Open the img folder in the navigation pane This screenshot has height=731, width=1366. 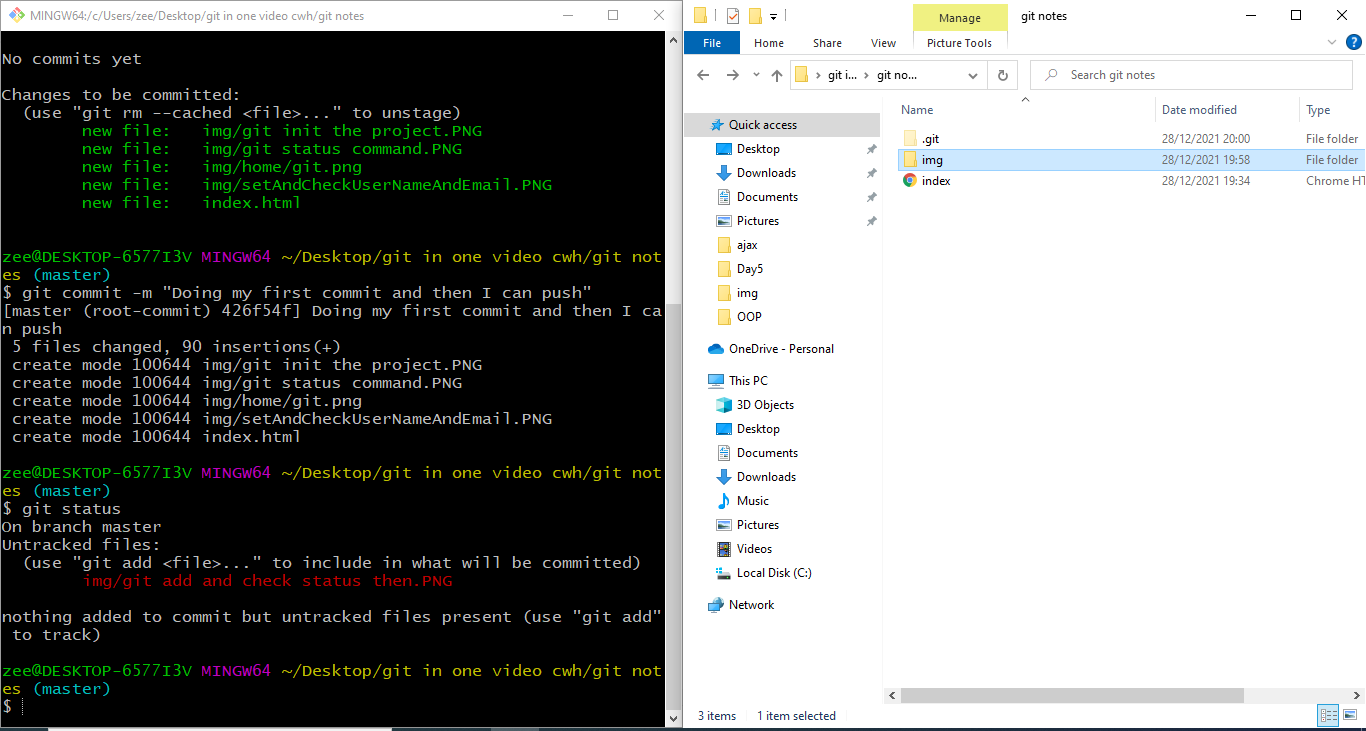point(747,293)
